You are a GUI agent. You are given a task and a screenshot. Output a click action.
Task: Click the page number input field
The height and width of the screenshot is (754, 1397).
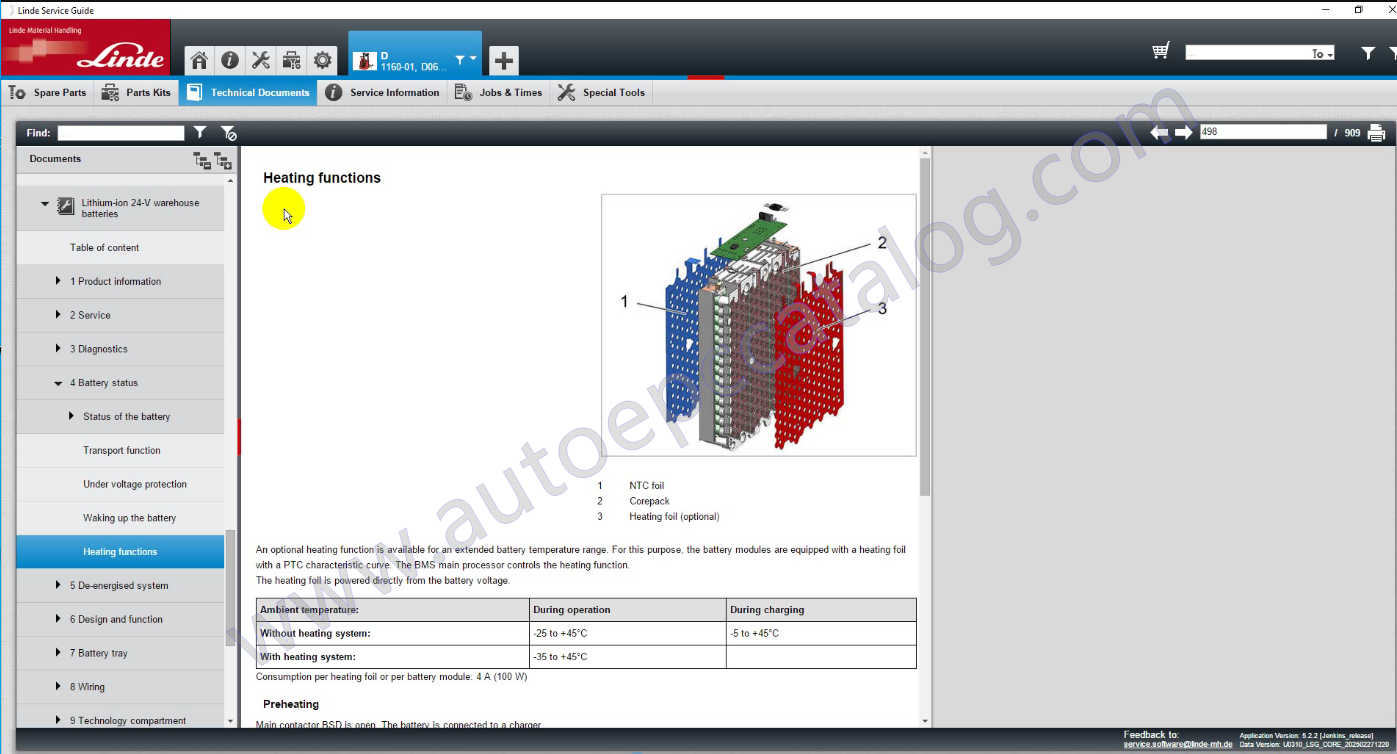coord(1262,132)
